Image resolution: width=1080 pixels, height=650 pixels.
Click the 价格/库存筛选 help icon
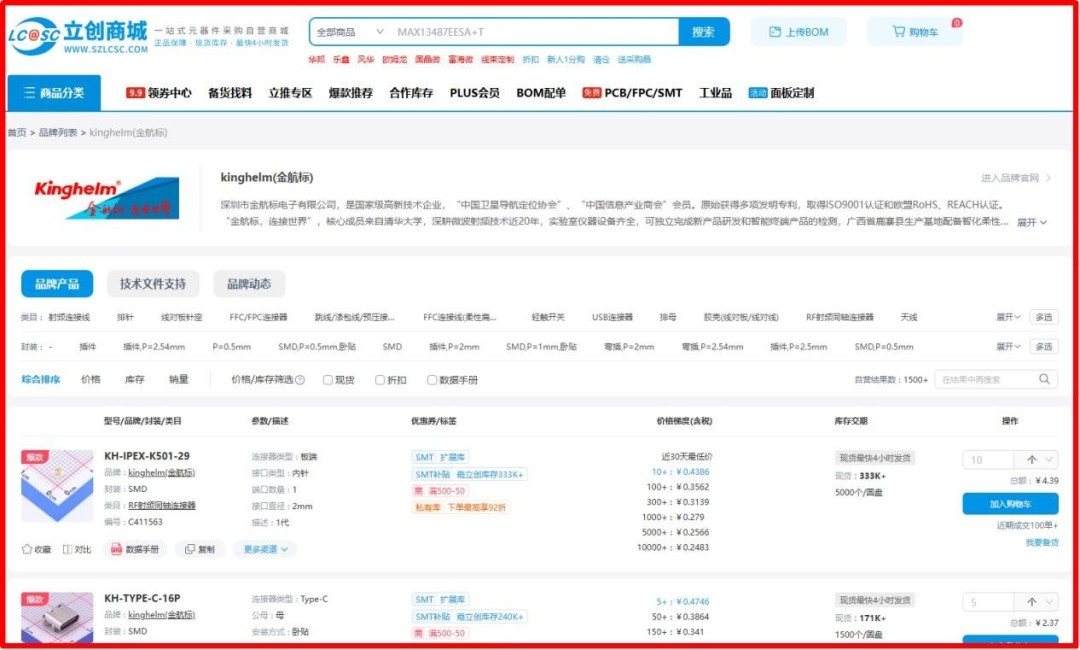(x=300, y=380)
